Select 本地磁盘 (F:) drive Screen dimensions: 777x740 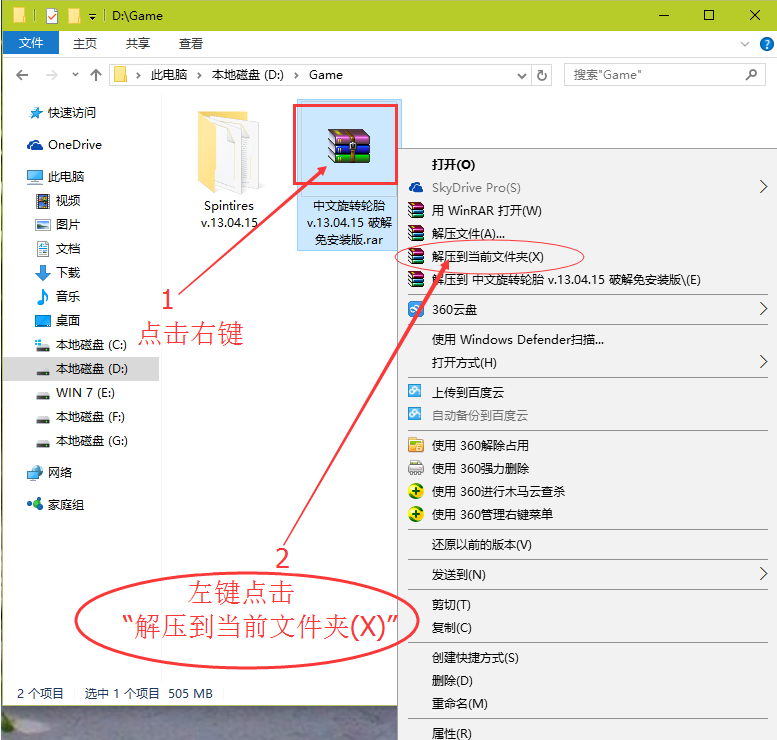point(80,417)
